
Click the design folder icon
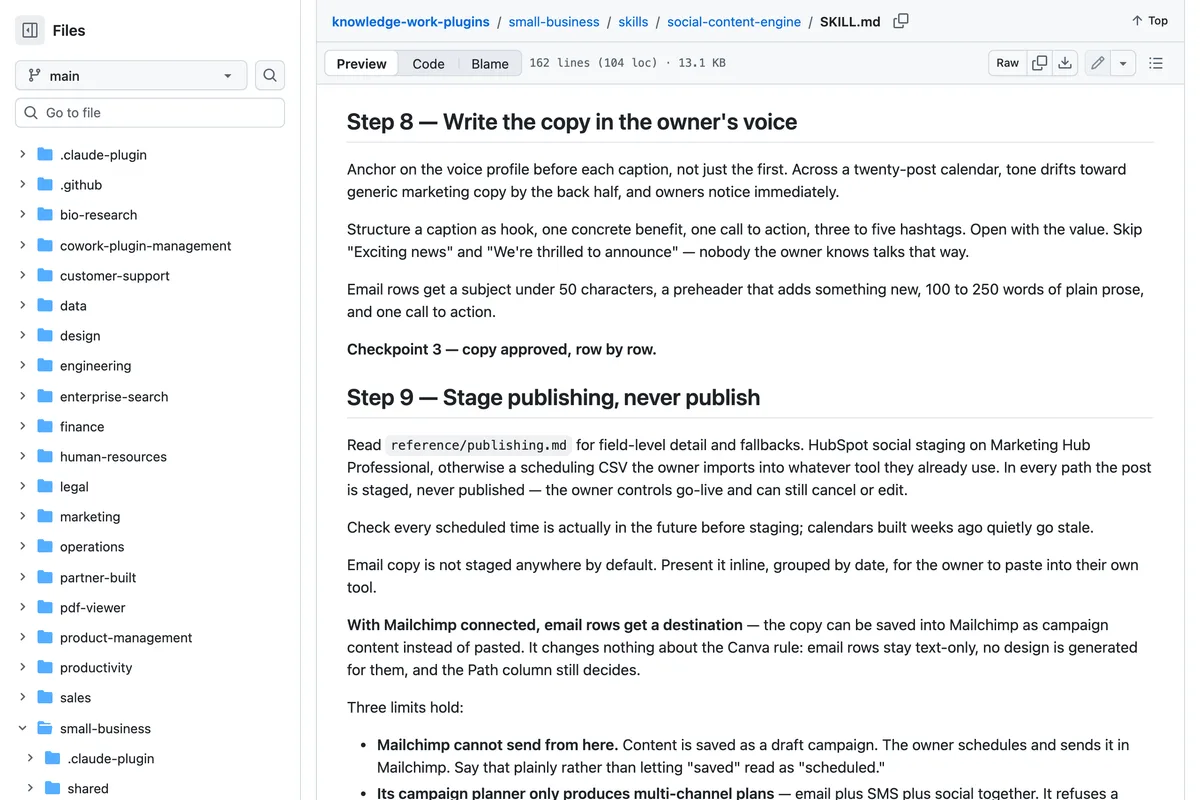45,336
